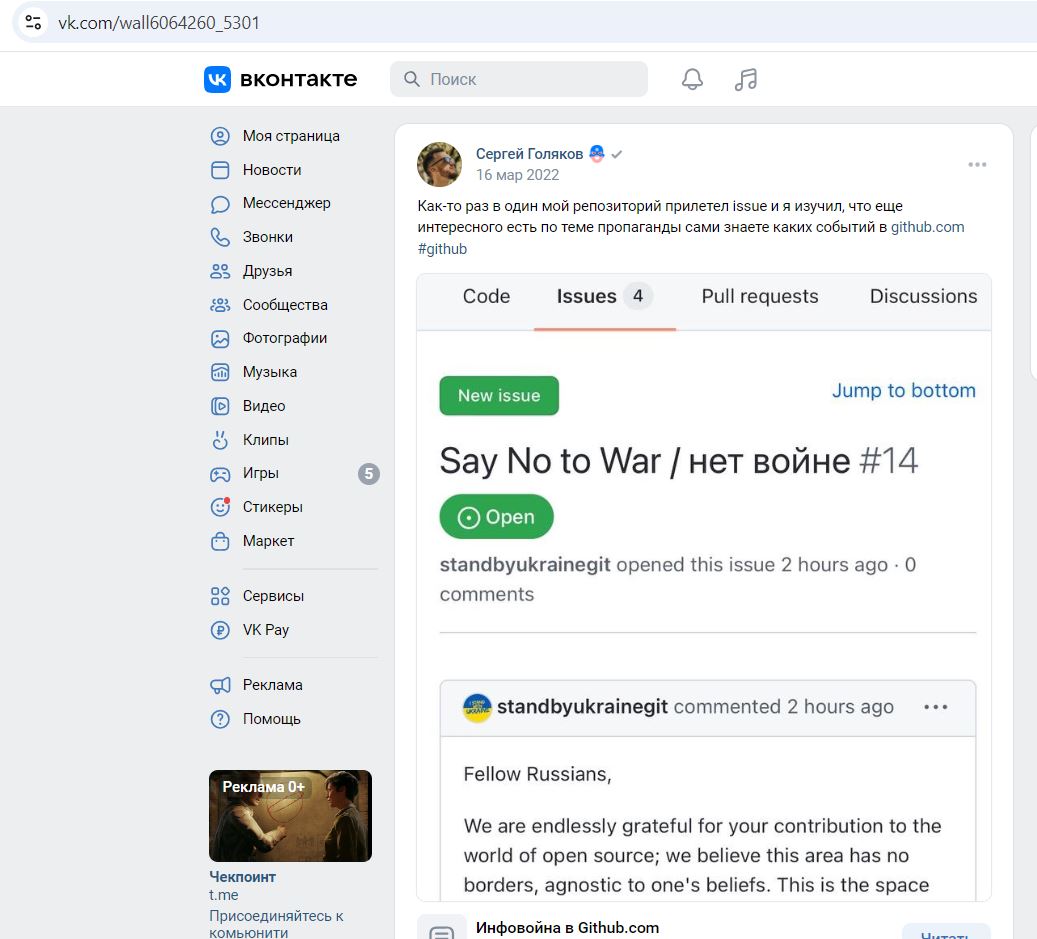Click the site settings icon in address bar

[33, 22]
